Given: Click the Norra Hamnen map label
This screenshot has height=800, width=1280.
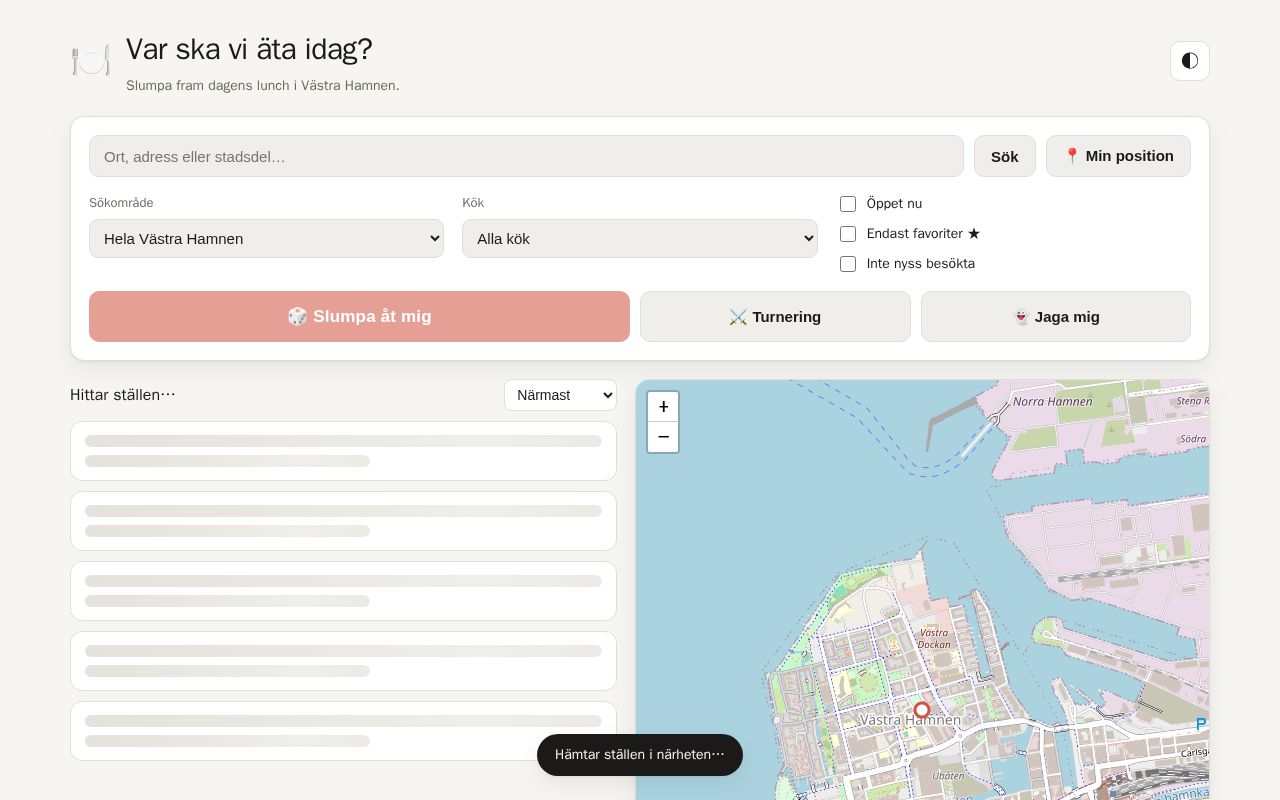Looking at the screenshot, I should 1053,401.
